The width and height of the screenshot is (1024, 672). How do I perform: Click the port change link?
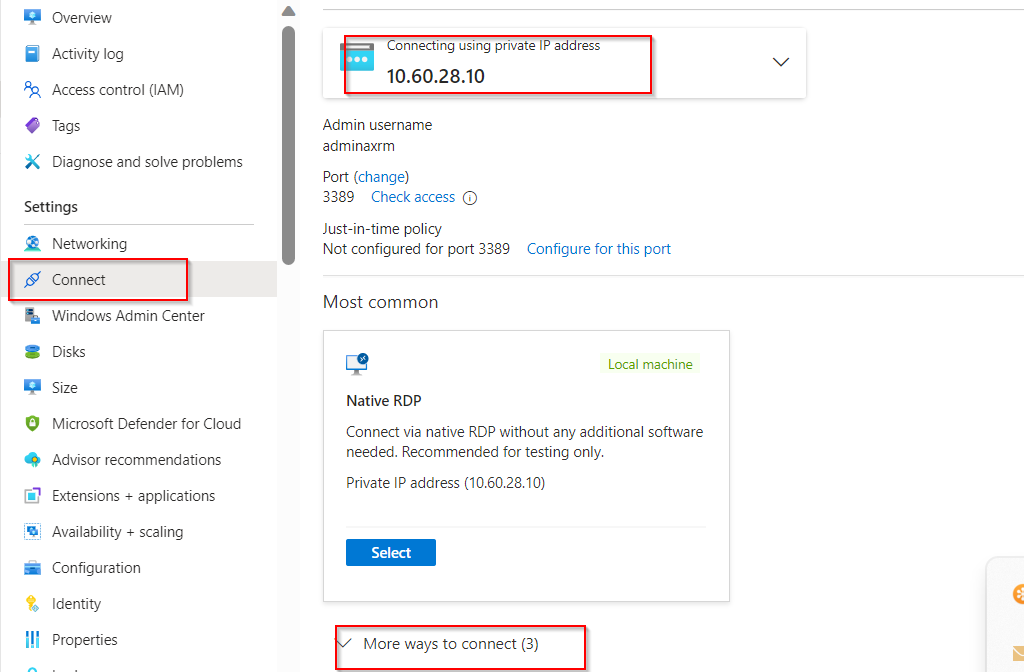point(381,177)
